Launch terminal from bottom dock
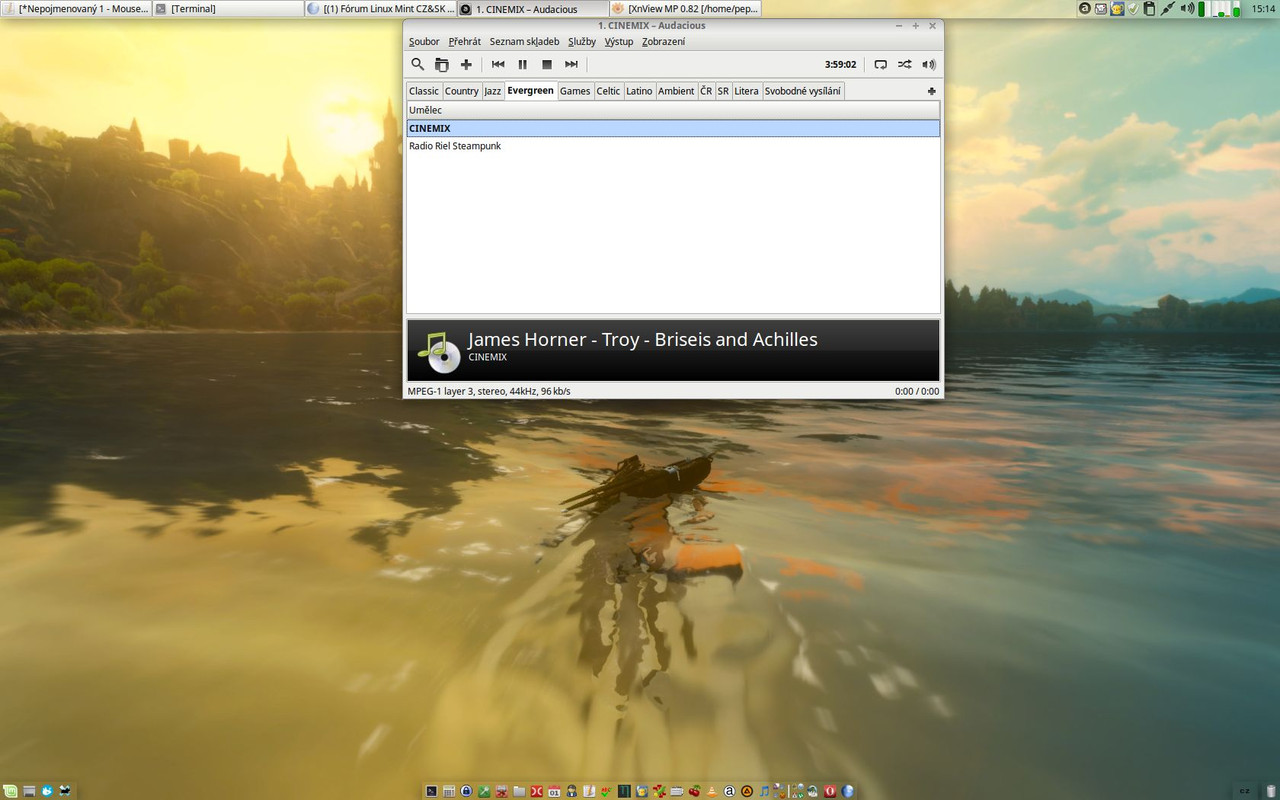The image size is (1280, 800). (431, 791)
